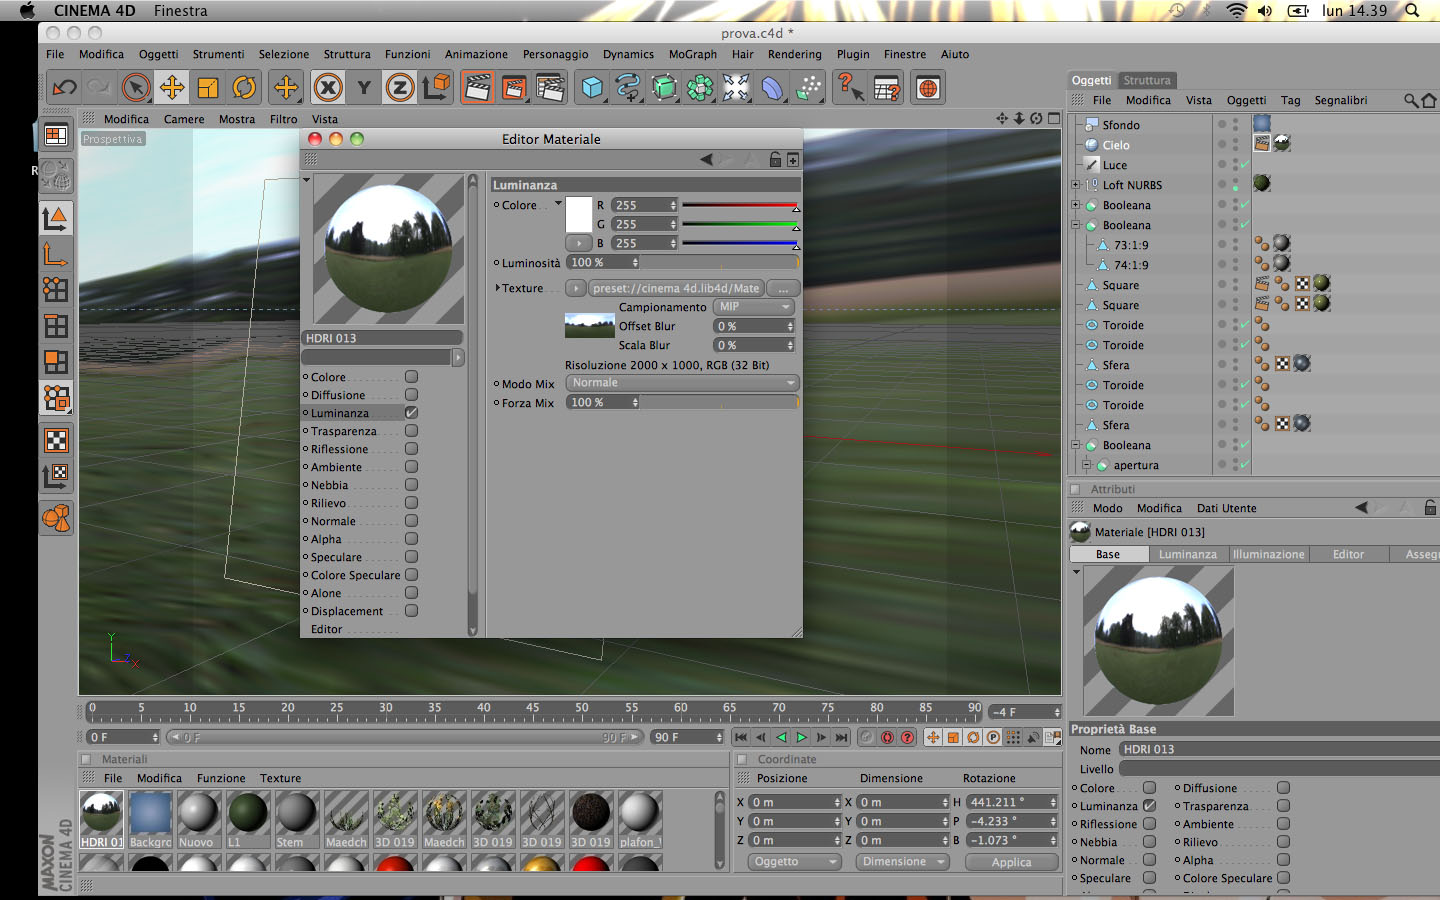Click search magnifier in Oggetti panel
This screenshot has height=900, width=1440.
coord(1410,100)
